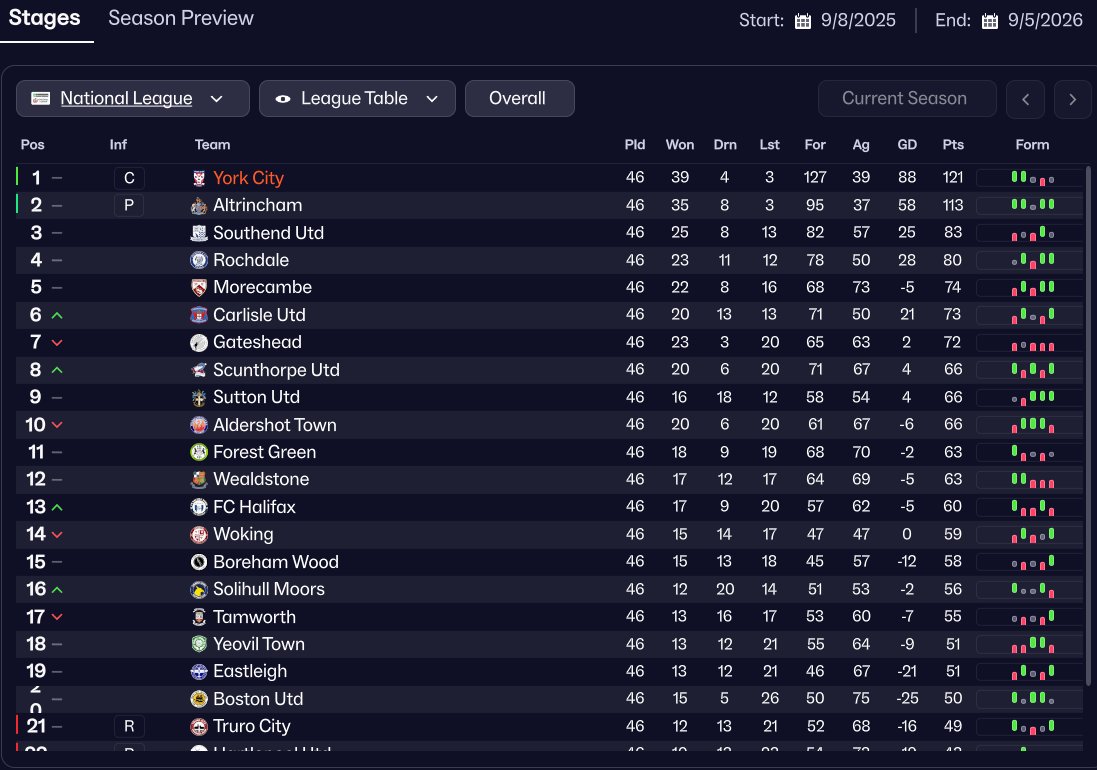Screen dimensions: 1097x770
Task: Click the Truro City relegation R badge
Action: point(129,726)
